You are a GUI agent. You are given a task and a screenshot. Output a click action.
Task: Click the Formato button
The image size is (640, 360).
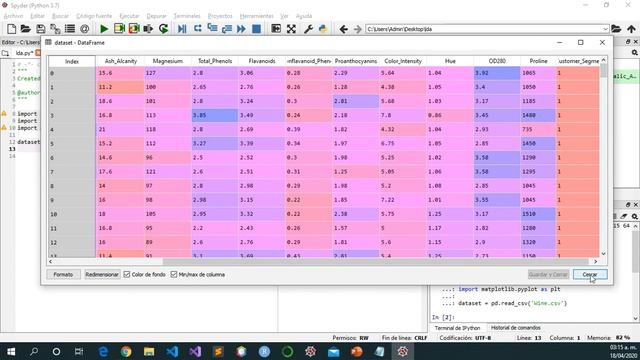pos(63,274)
